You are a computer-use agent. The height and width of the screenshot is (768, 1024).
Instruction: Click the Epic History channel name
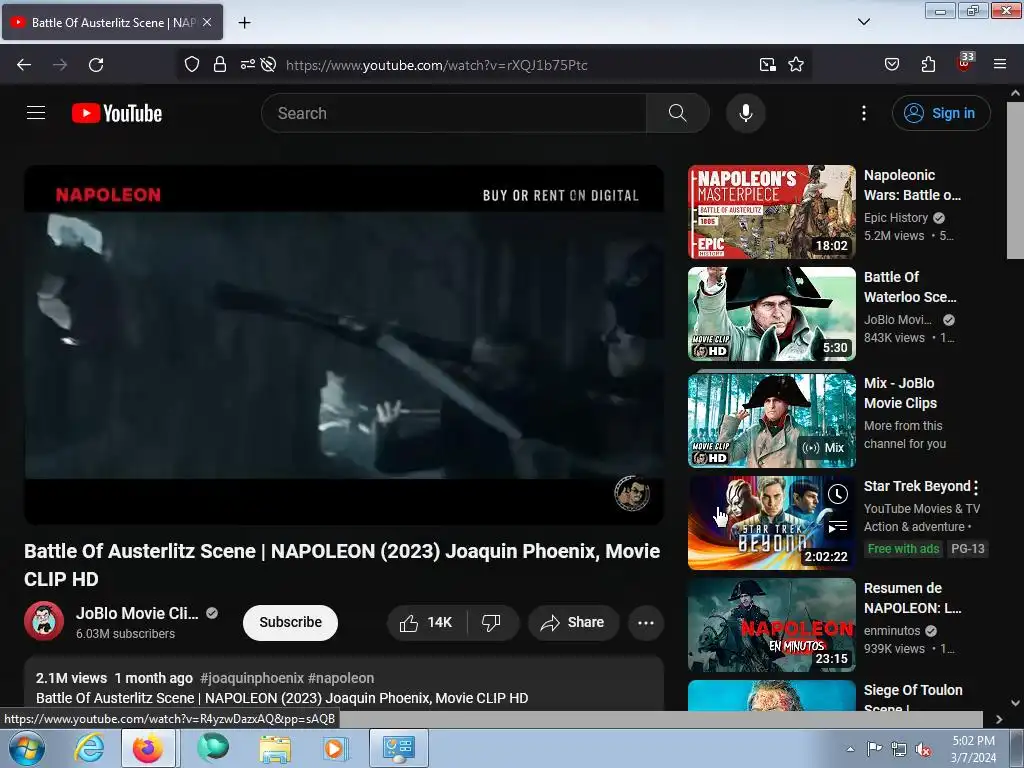tap(895, 217)
